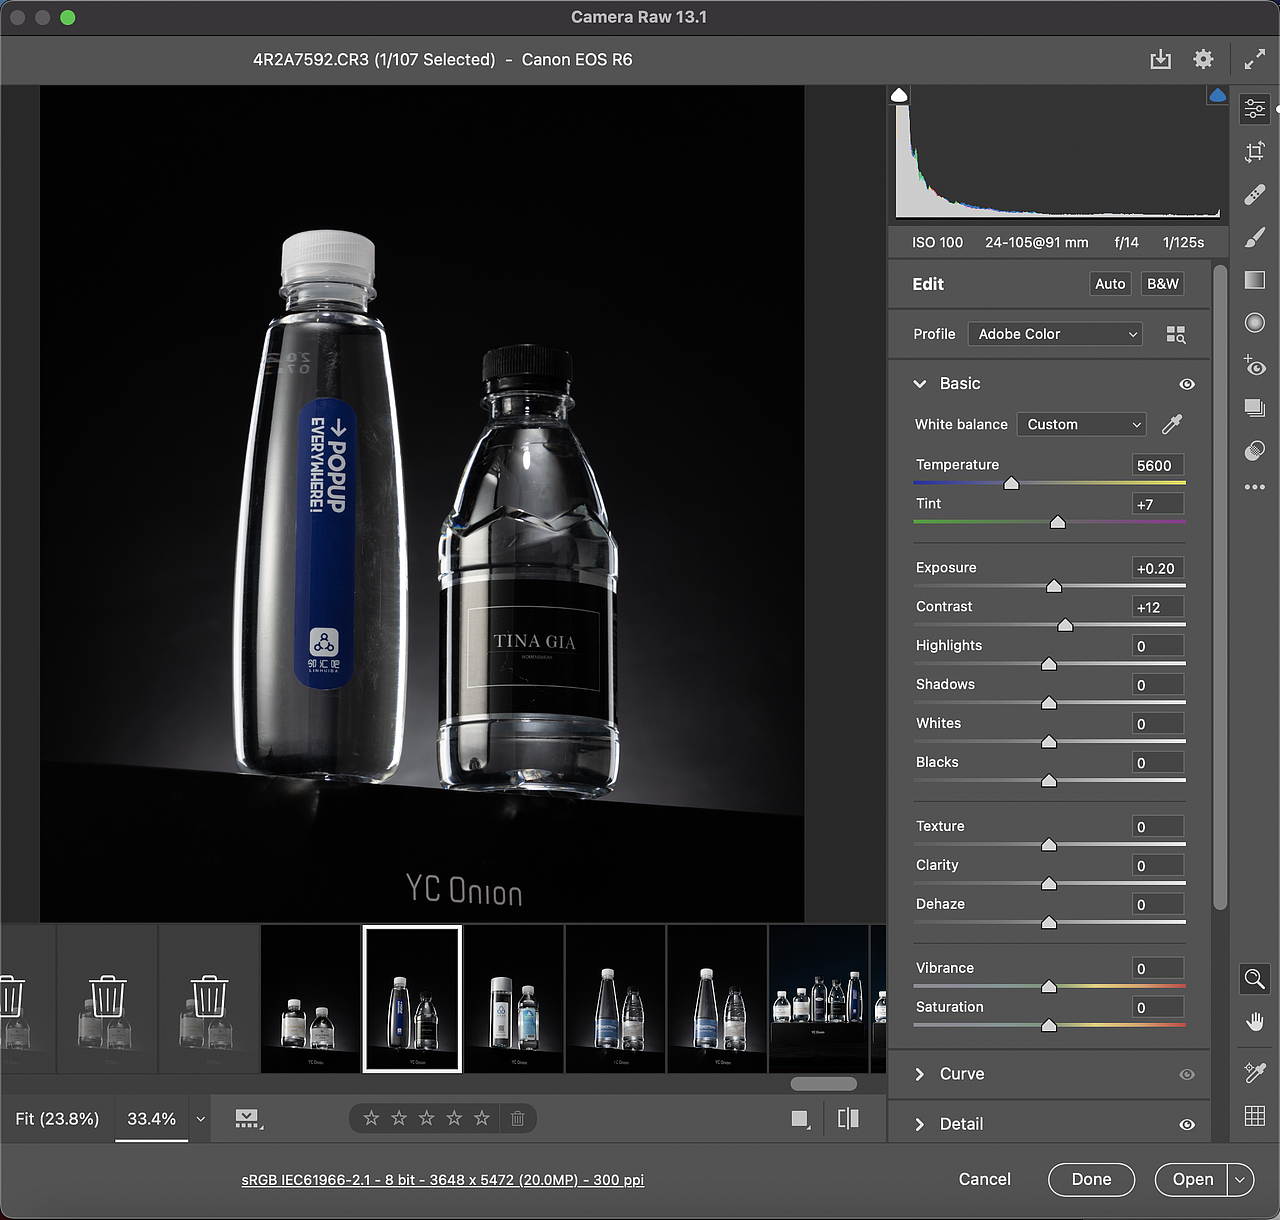
Task: Open the Edit panel tool
Action: pyautogui.click(x=1255, y=108)
